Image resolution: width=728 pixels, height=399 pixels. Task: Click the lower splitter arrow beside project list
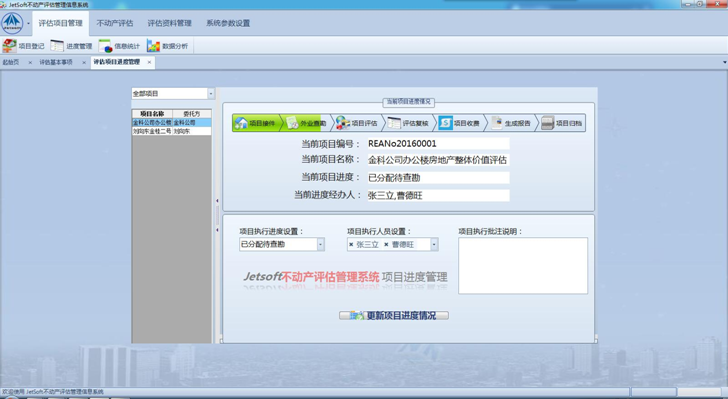217,230
